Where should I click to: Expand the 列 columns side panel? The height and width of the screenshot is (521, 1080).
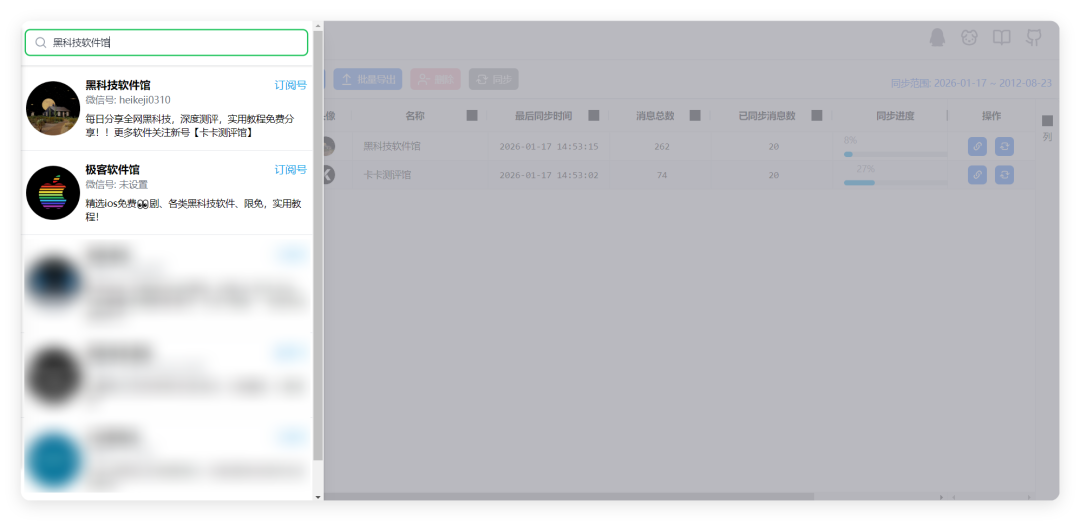1047,128
